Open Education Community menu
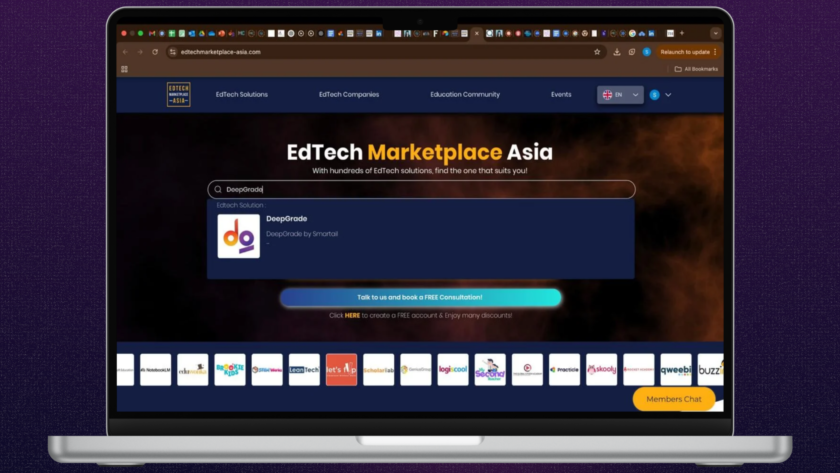This screenshot has height=473, width=840. tap(465, 94)
